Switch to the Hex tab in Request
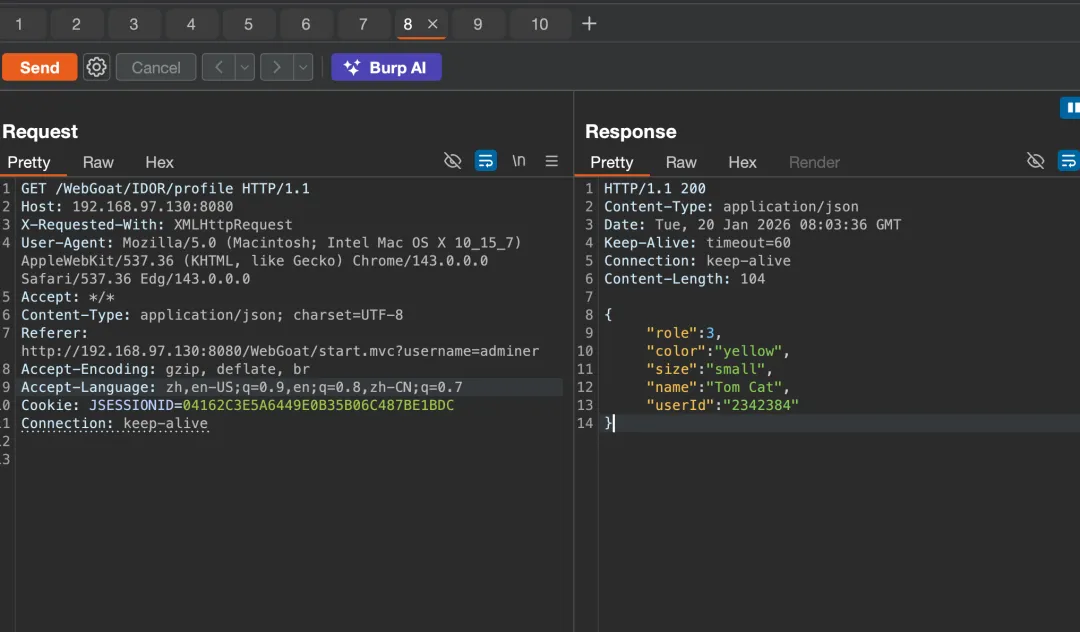The width and height of the screenshot is (1080, 632). pyautogui.click(x=159, y=162)
